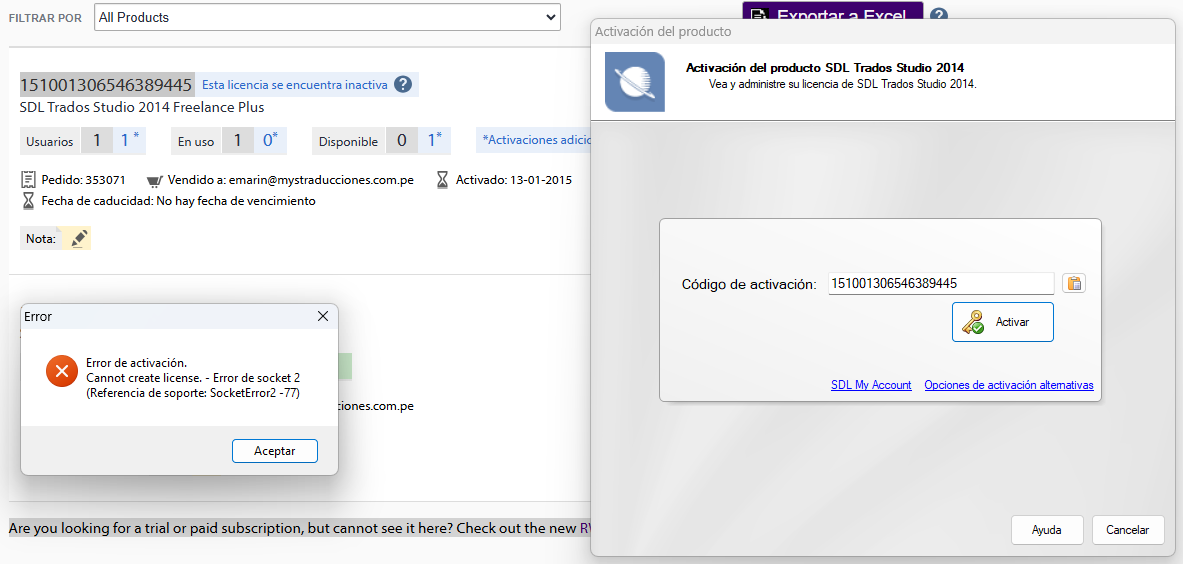Click the SDL Trados Studio logo icon
Viewport: 1183px width, 564px height.
pos(635,81)
